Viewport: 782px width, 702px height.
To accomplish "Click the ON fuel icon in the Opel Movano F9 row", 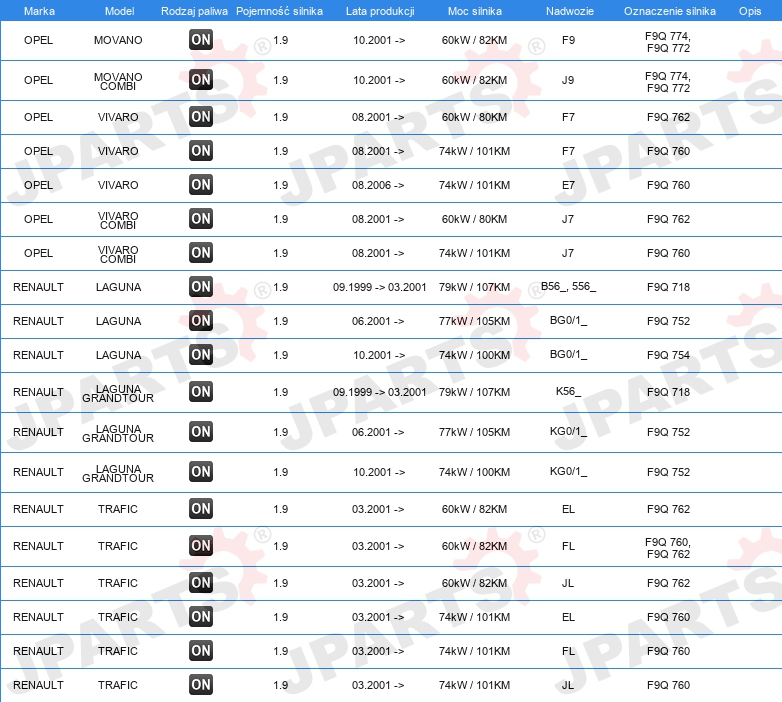I will tap(201, 40).
